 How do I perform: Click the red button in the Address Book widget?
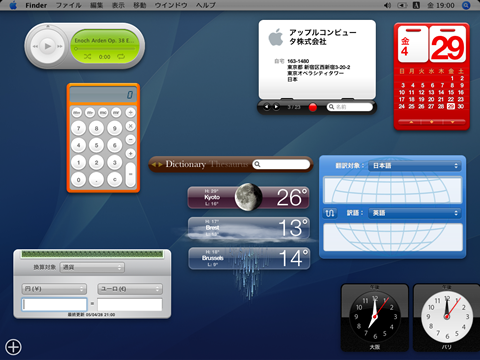click(x=313, y=107)
